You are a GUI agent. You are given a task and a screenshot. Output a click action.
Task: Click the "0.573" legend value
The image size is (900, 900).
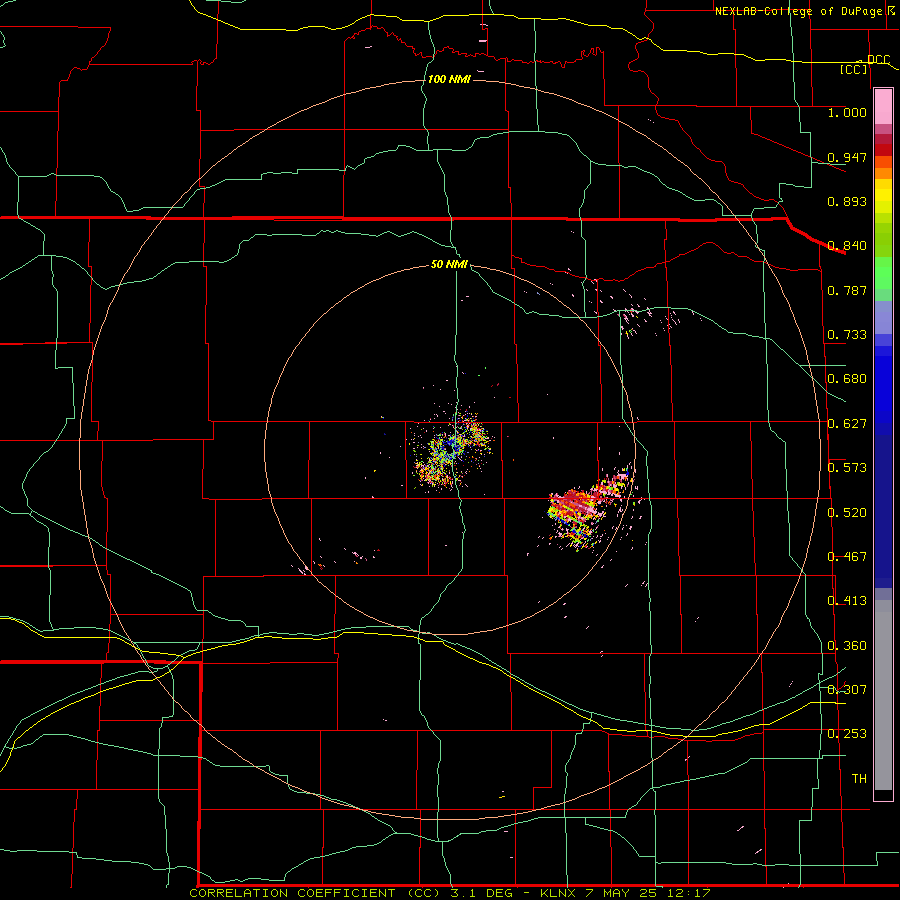pyautogui.click(x=847, y=468)
